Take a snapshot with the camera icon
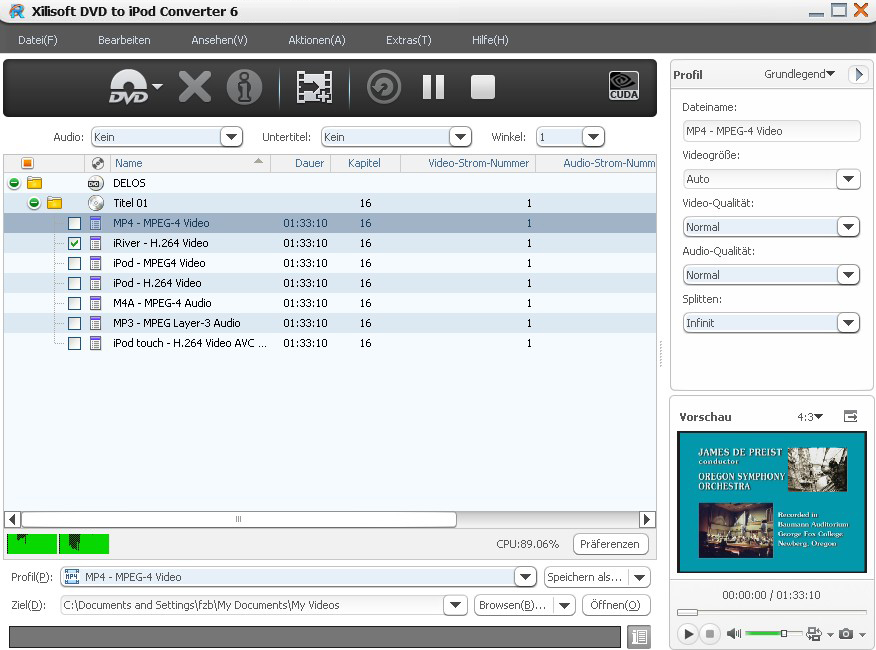Viewport: 876px width, 650px height. tap(846, 634)
